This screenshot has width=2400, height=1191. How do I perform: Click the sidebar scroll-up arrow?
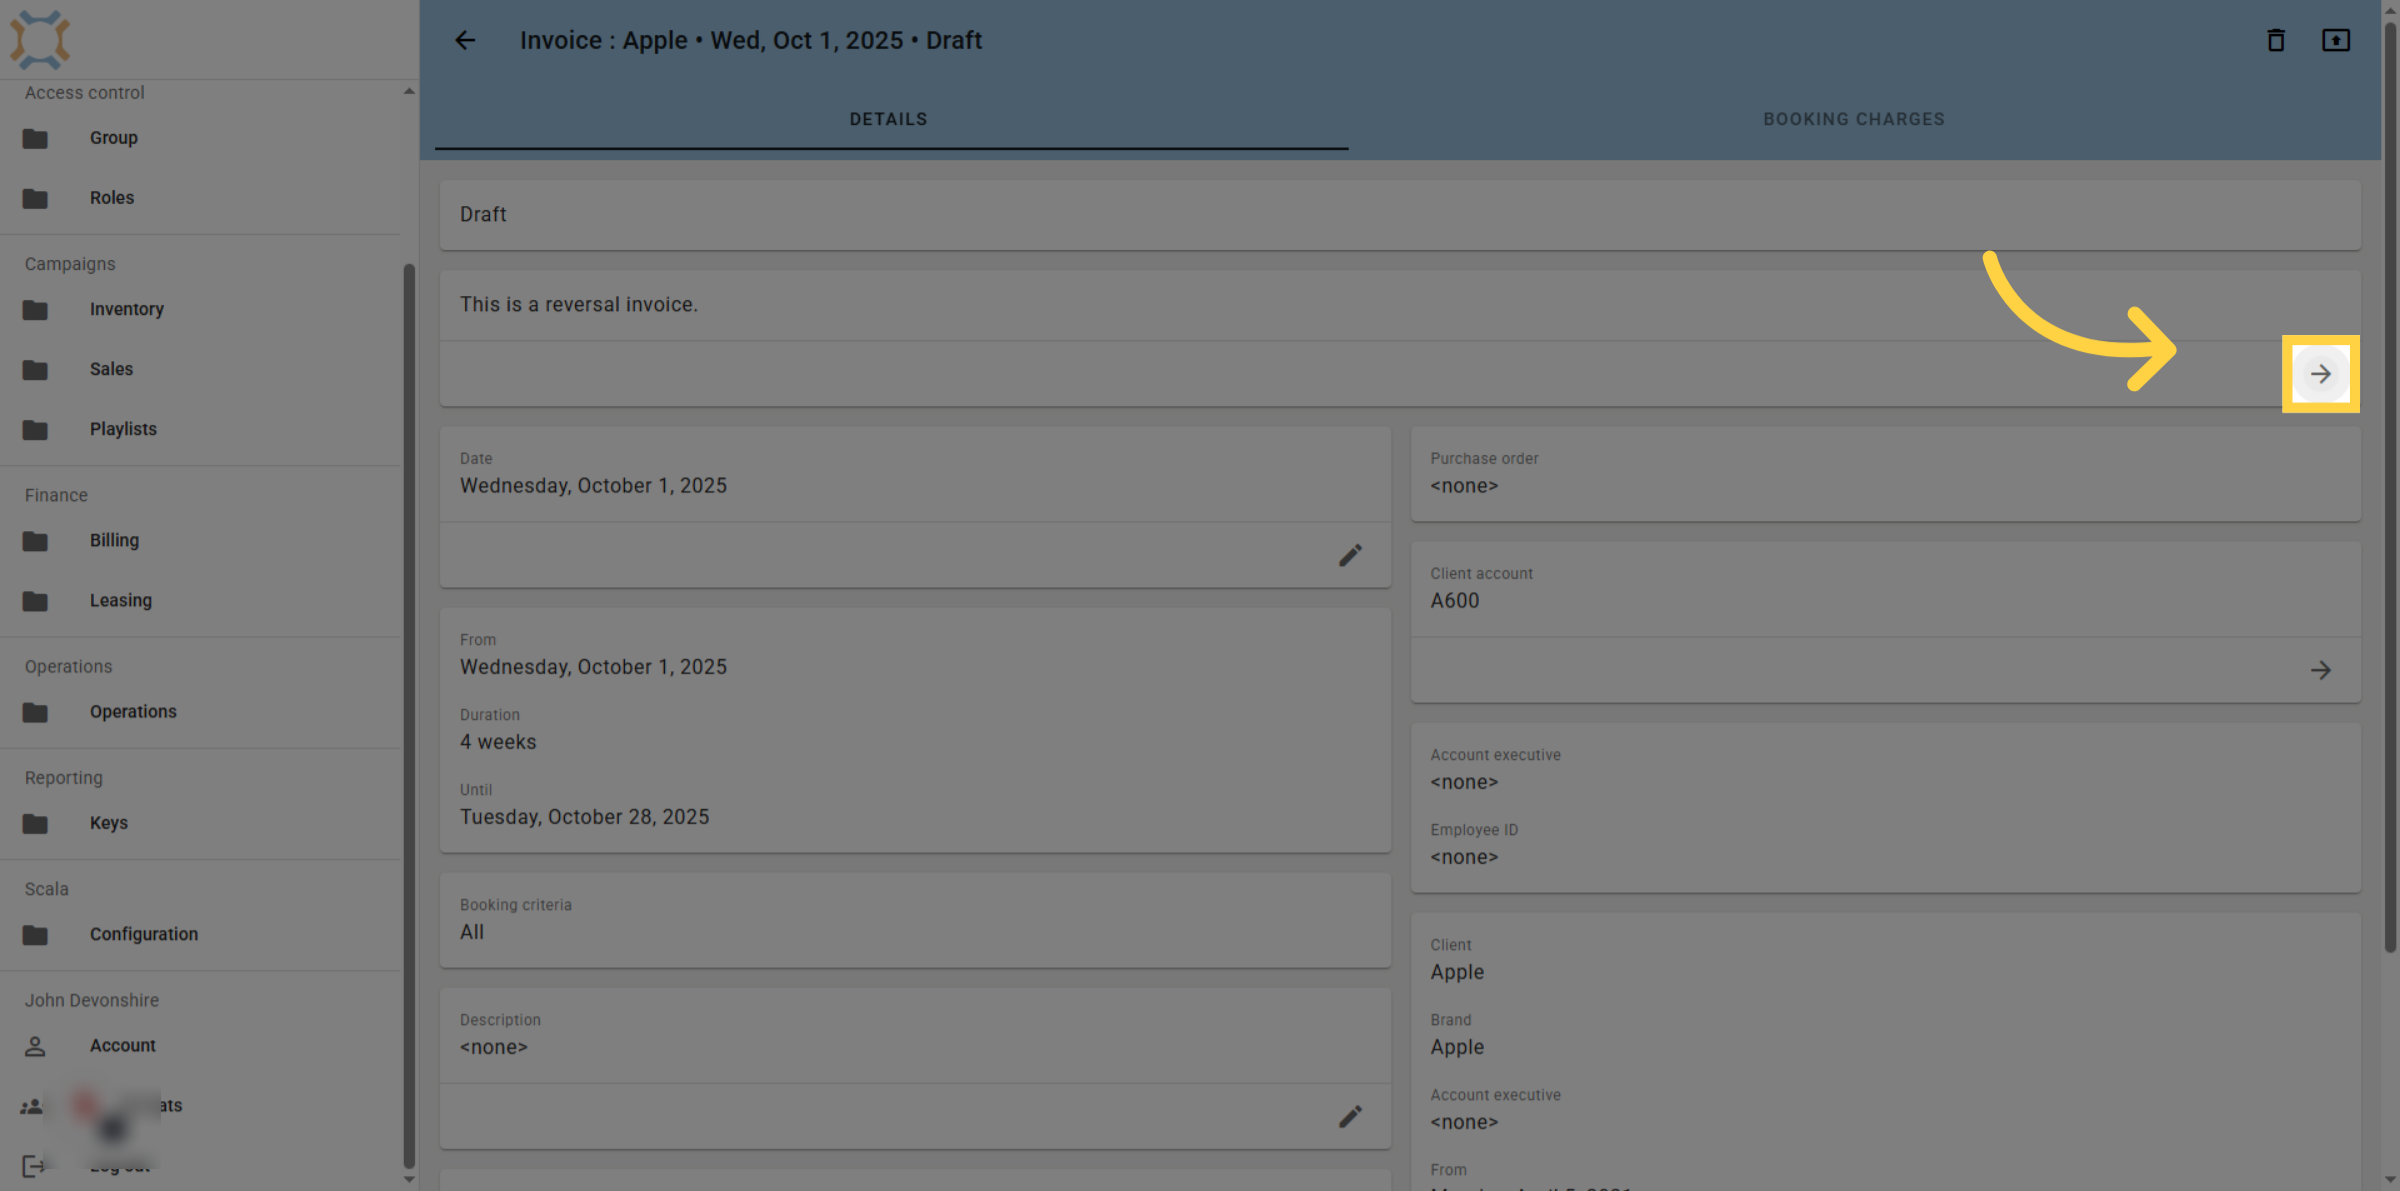point(409,91)
